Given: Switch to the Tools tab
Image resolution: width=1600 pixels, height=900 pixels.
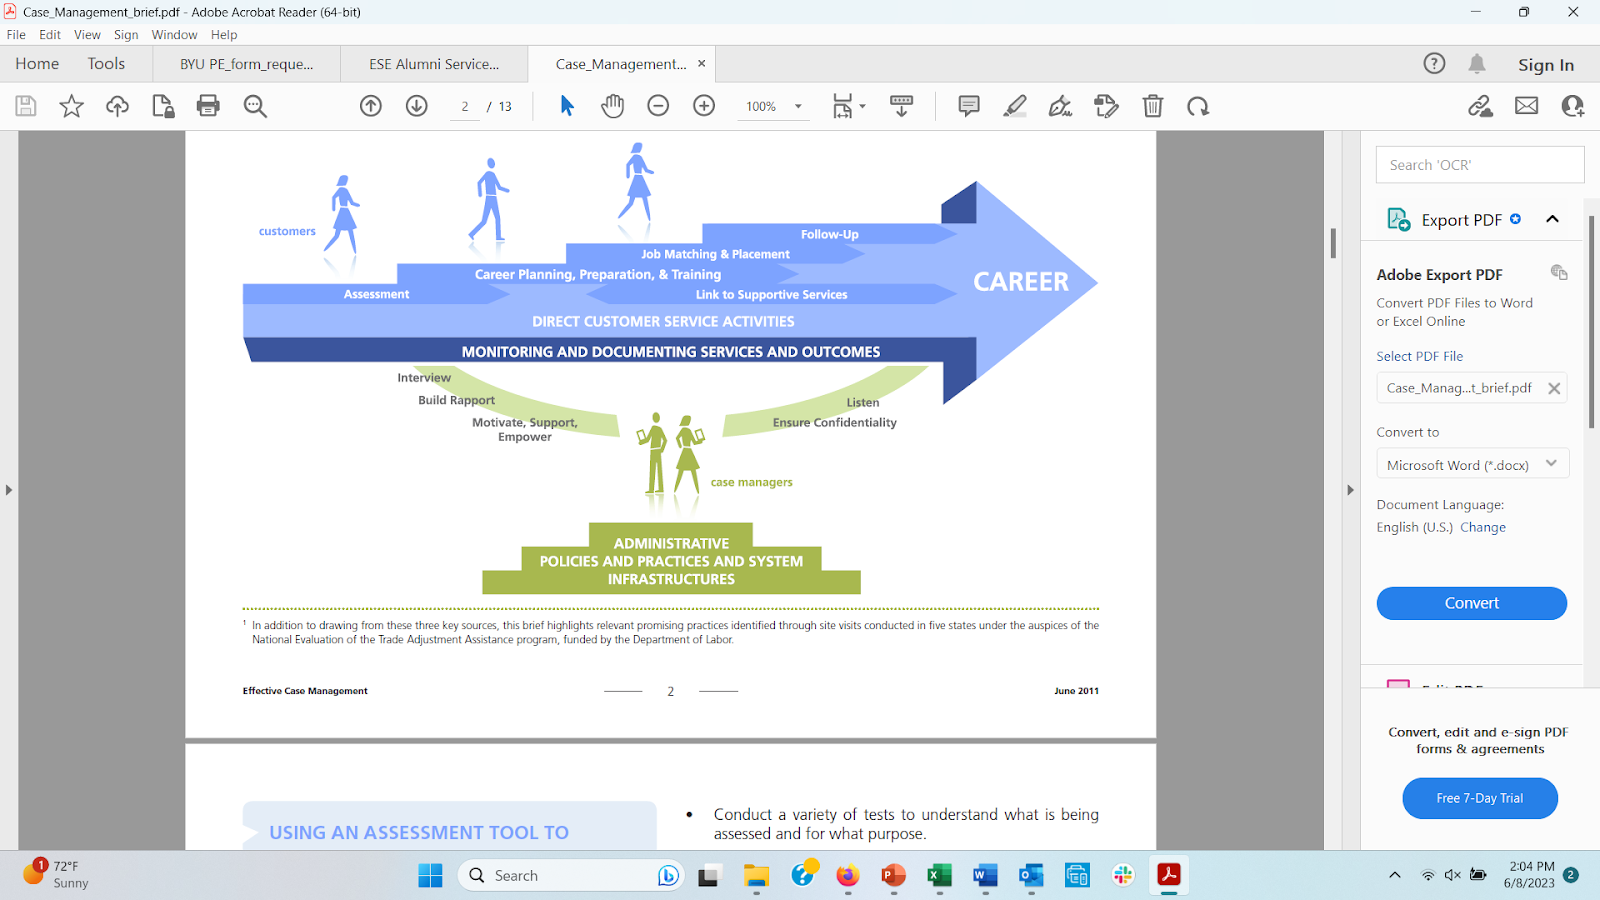Looking at the screenshot, I should tap(106, 64).
